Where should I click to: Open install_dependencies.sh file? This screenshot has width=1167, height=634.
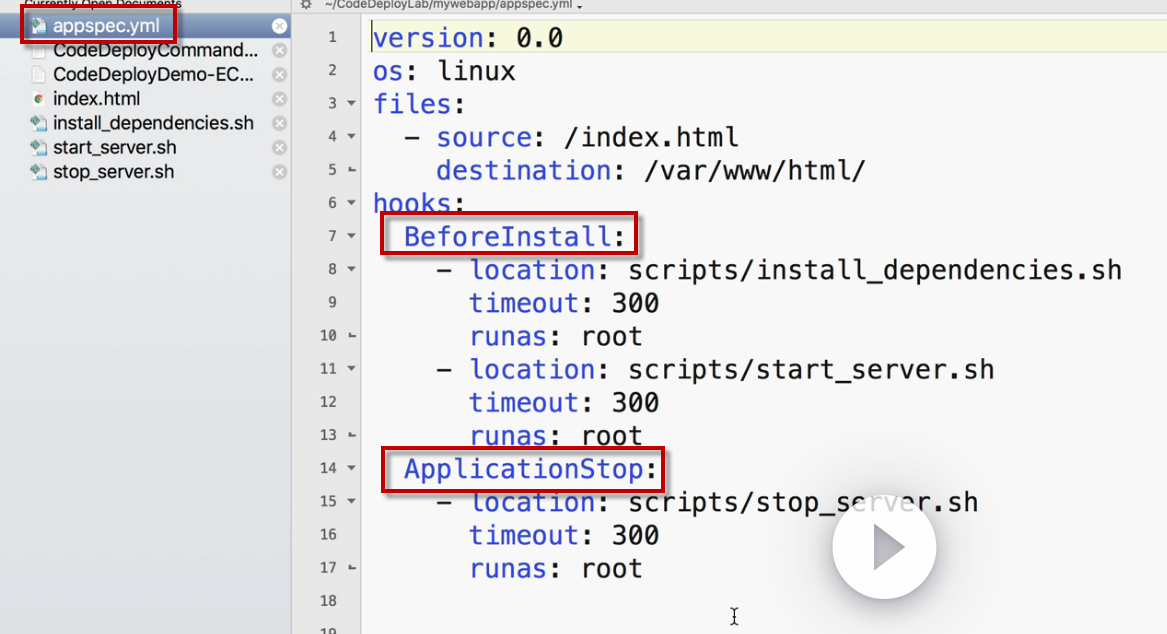153,123
